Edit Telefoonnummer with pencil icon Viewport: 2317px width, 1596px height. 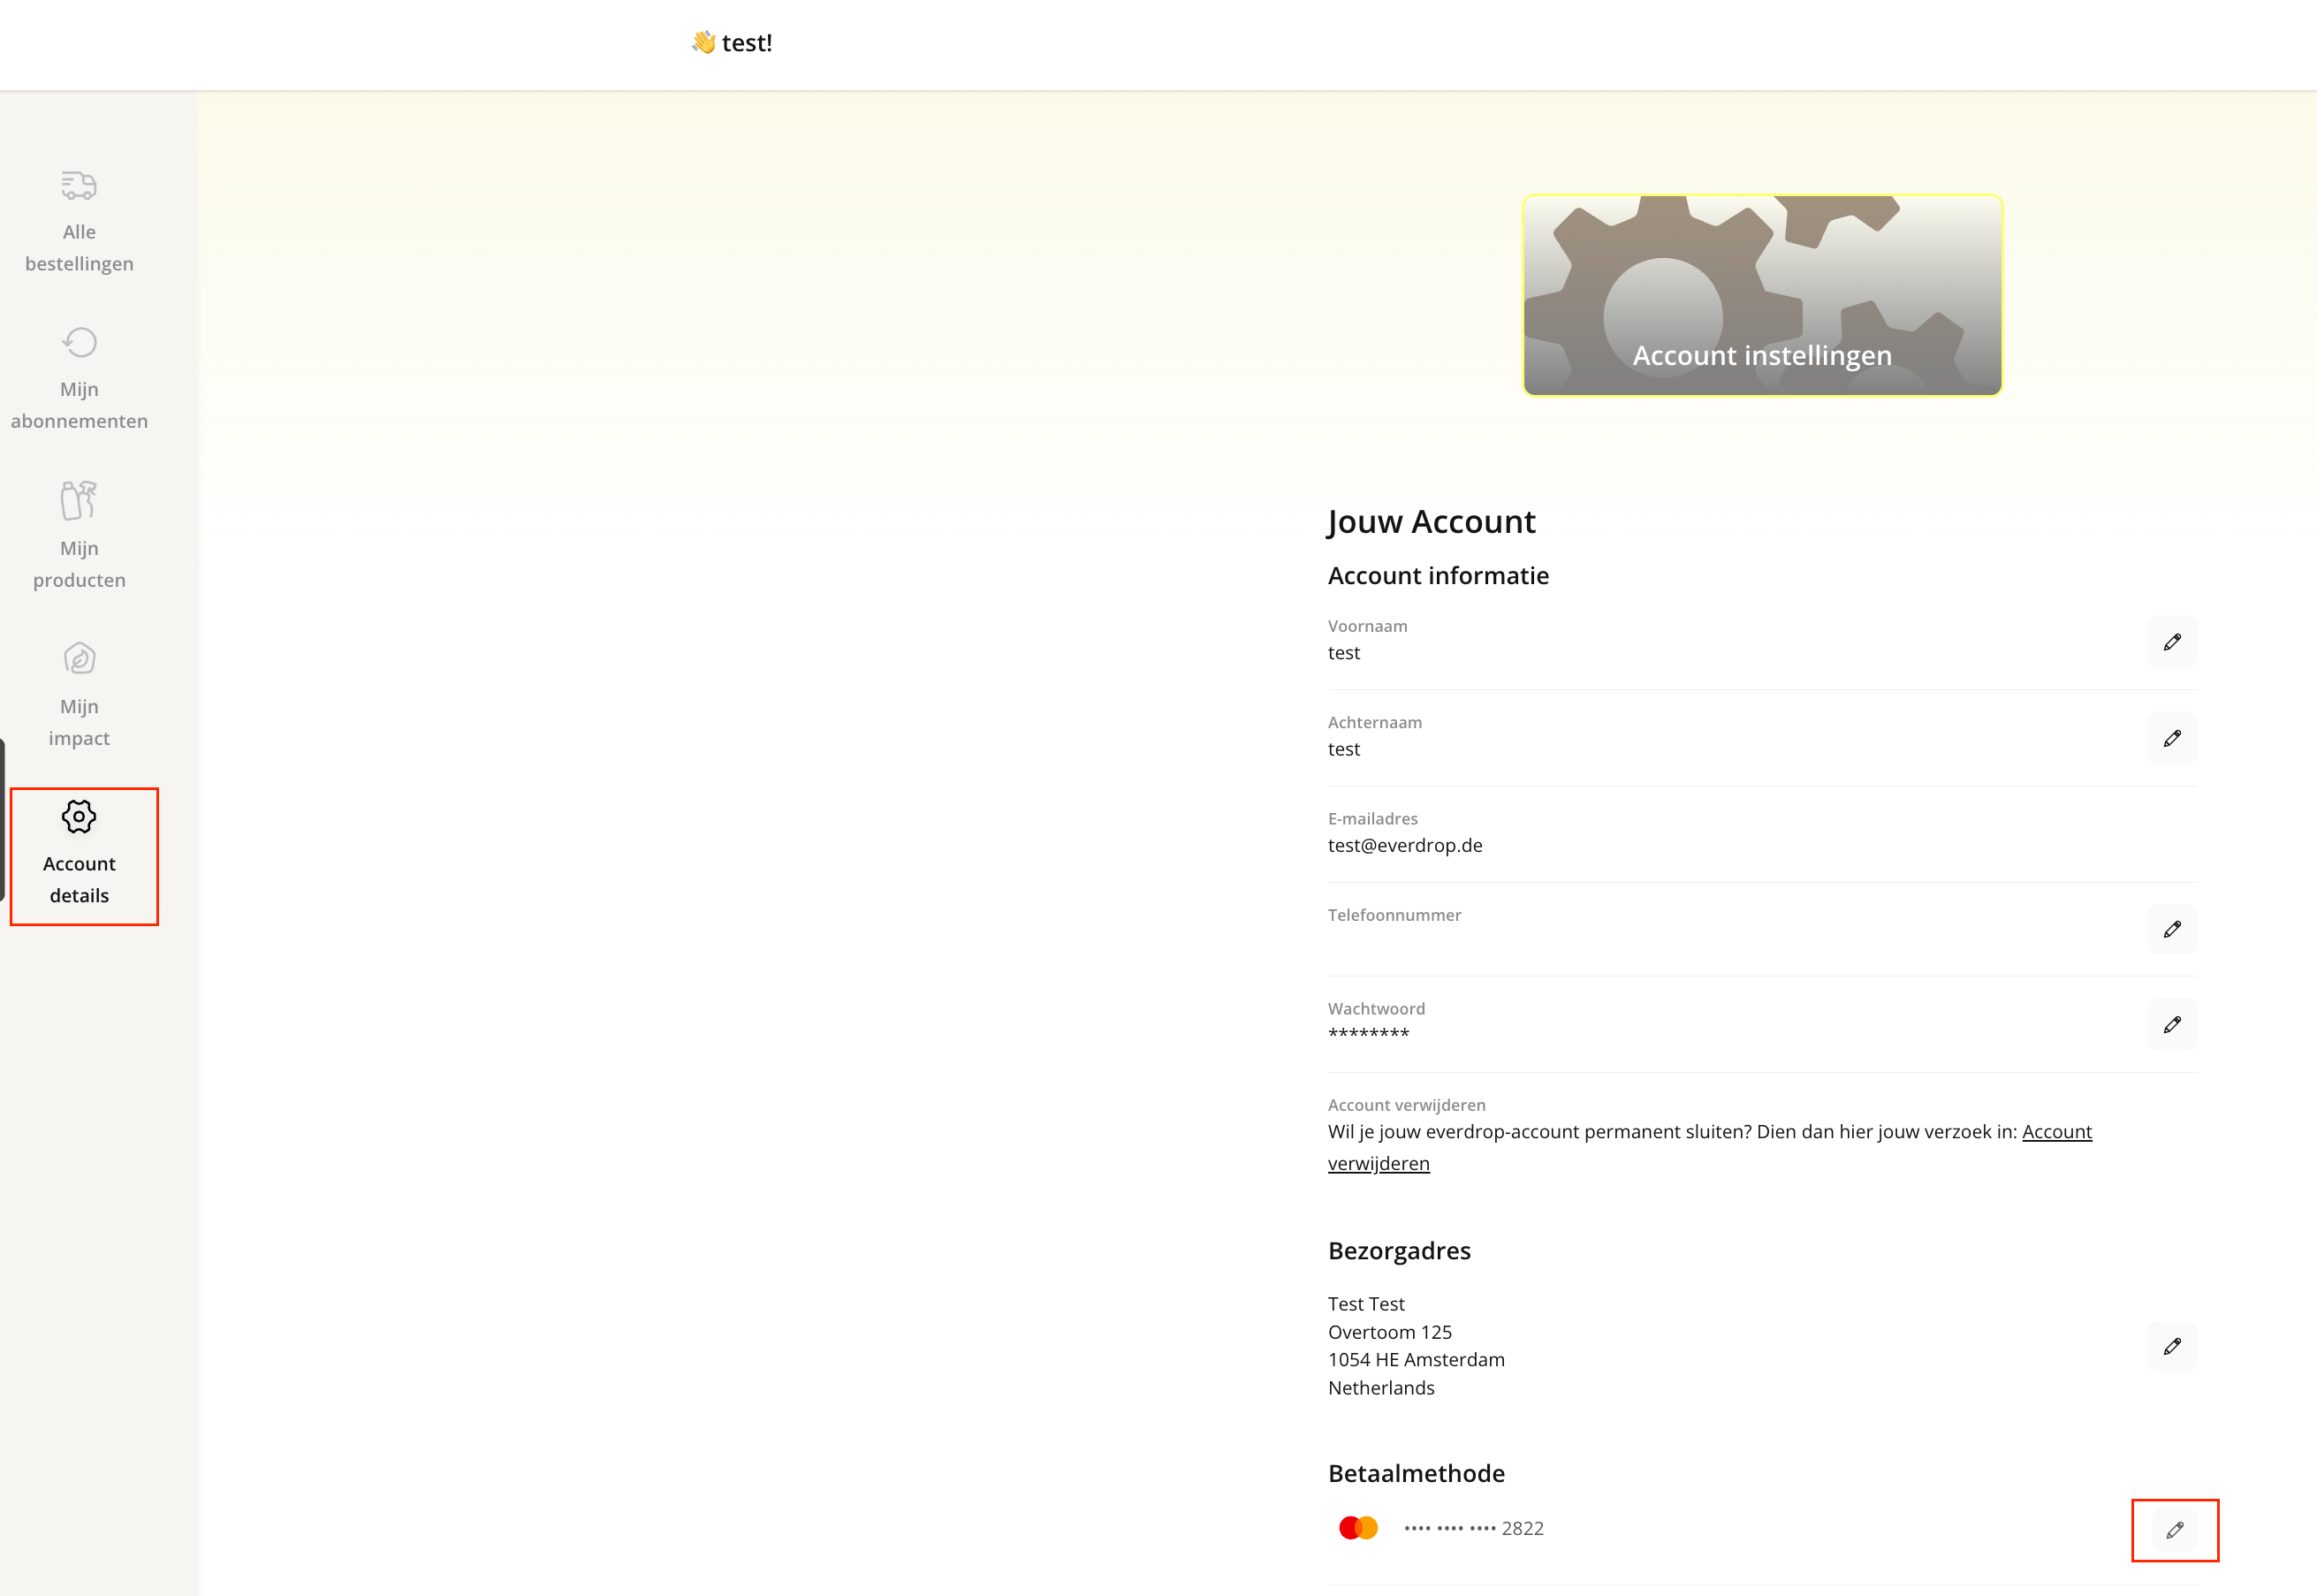[x=2171, y=929]
